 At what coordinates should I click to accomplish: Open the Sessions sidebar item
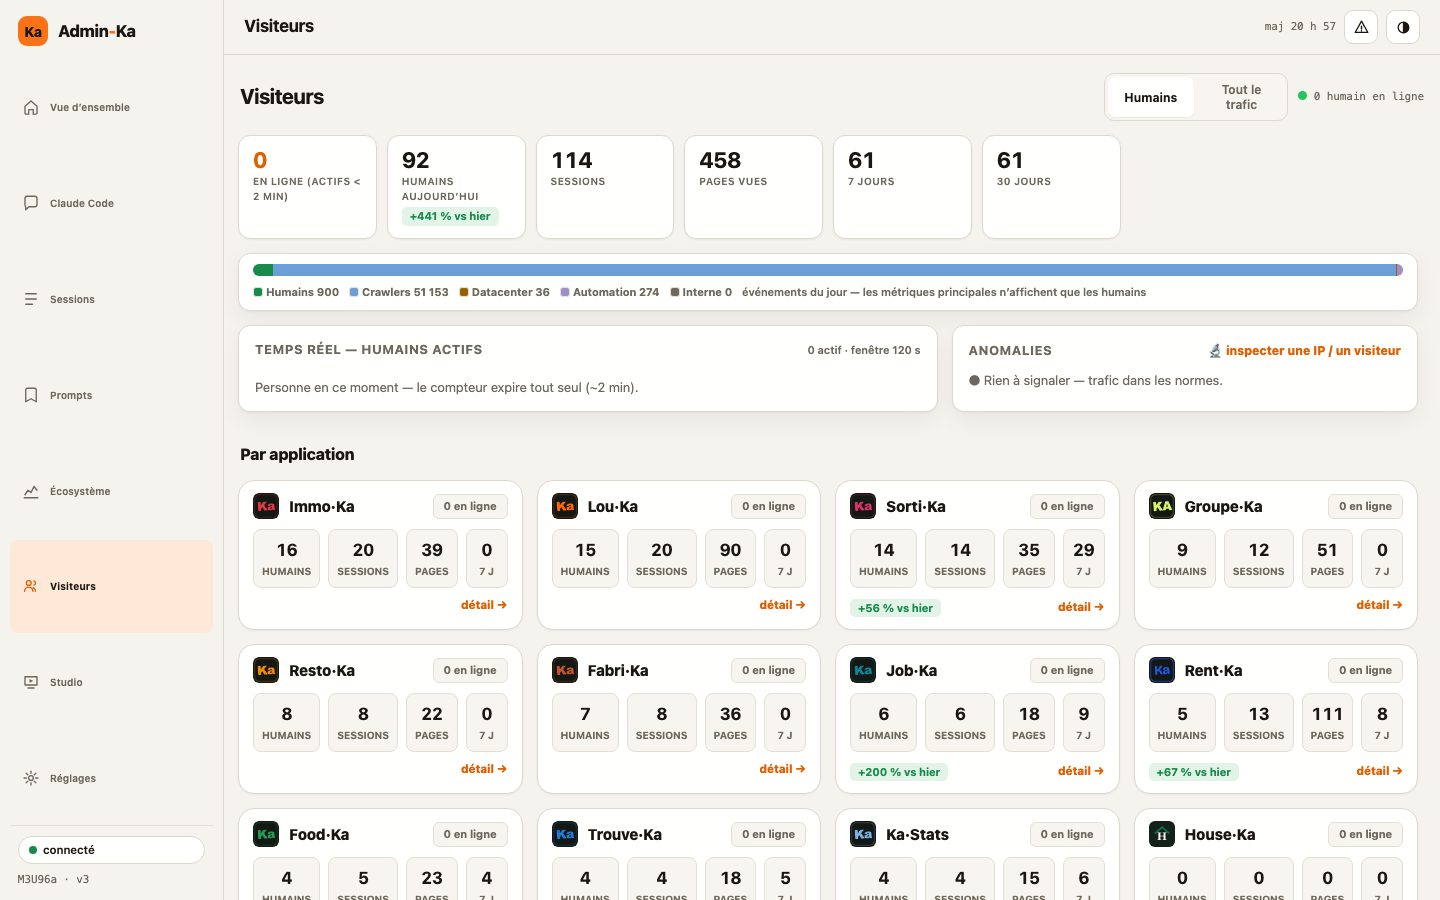coord(111,299)
